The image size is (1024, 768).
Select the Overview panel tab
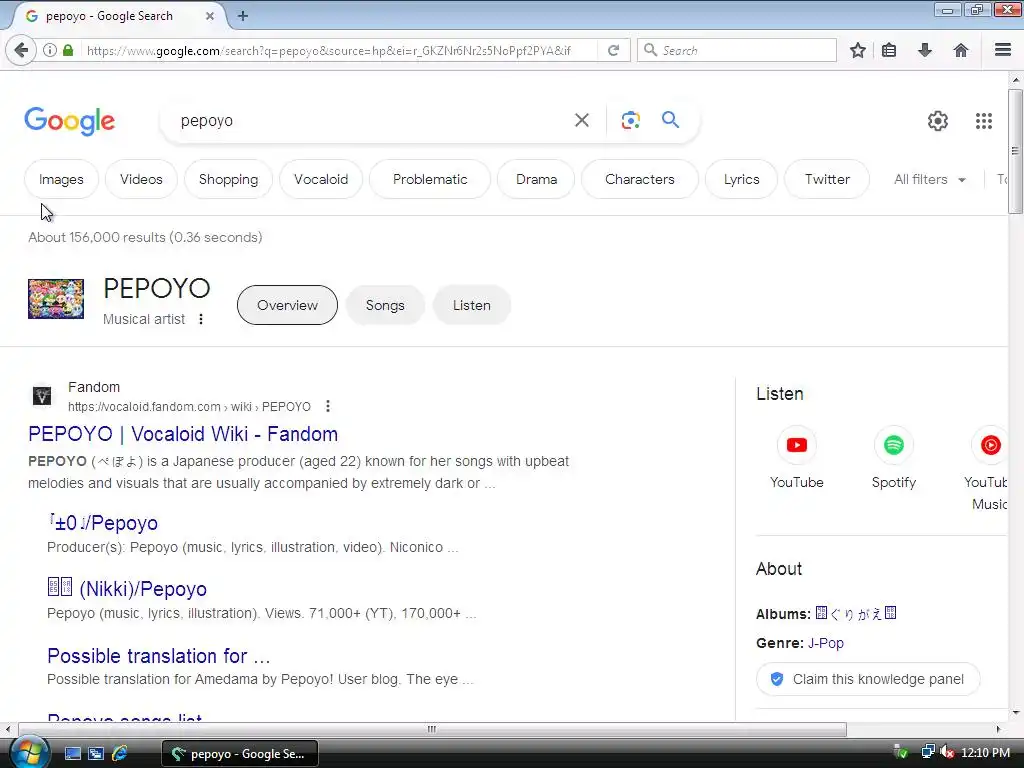pyautogui.click(x=287, y=305)
